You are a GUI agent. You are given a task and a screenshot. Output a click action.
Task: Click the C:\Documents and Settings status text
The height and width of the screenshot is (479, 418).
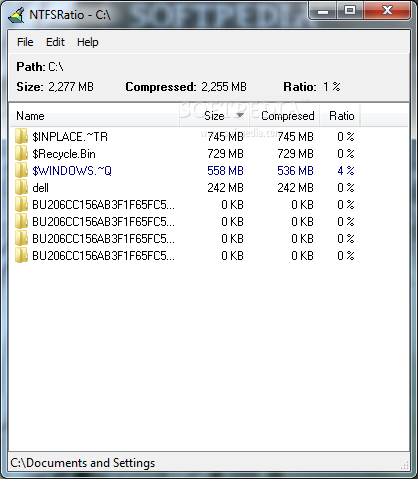(83, 463)
